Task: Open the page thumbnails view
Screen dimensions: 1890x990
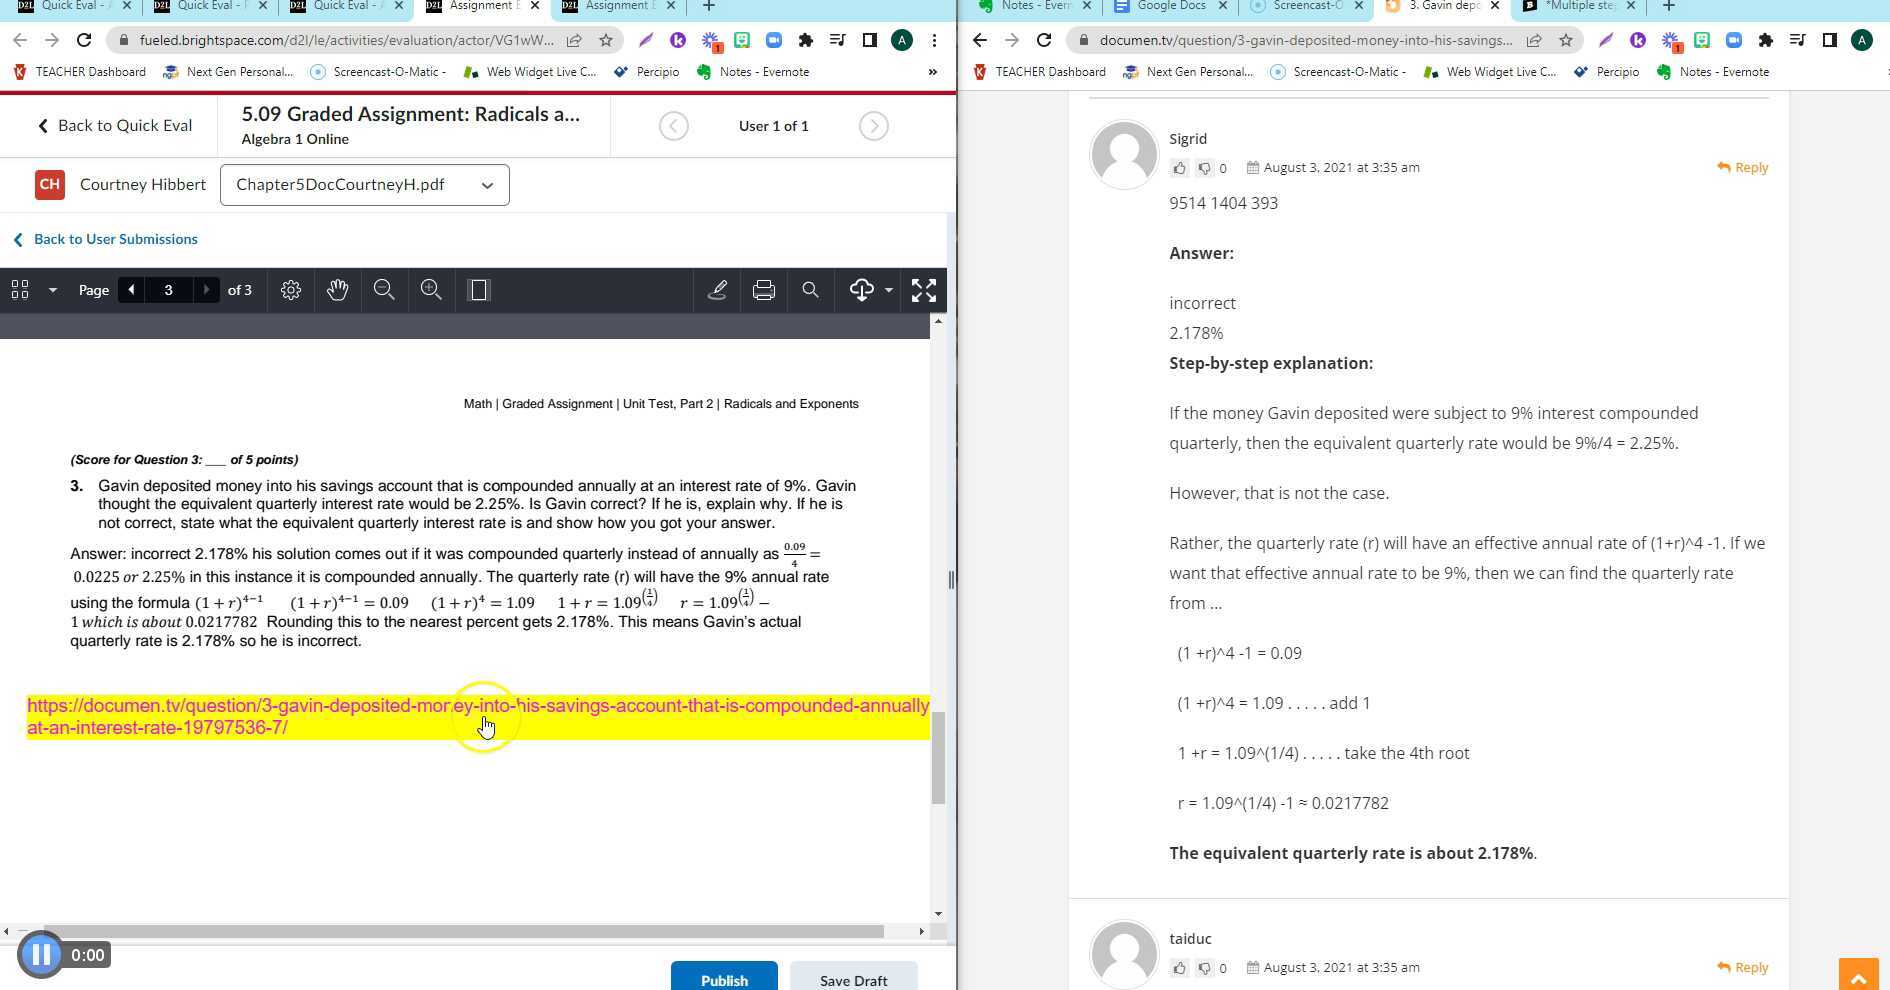Action: coord(20,289)
